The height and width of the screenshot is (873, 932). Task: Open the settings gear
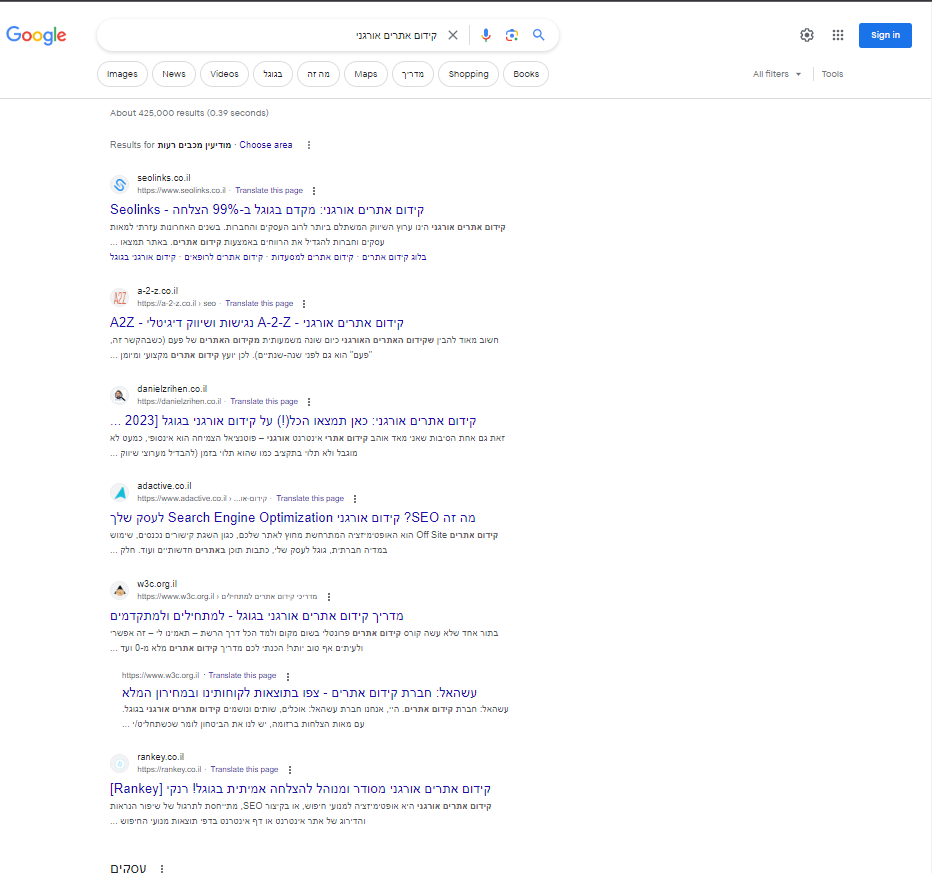pyautogui.click(x=807, y=35)
